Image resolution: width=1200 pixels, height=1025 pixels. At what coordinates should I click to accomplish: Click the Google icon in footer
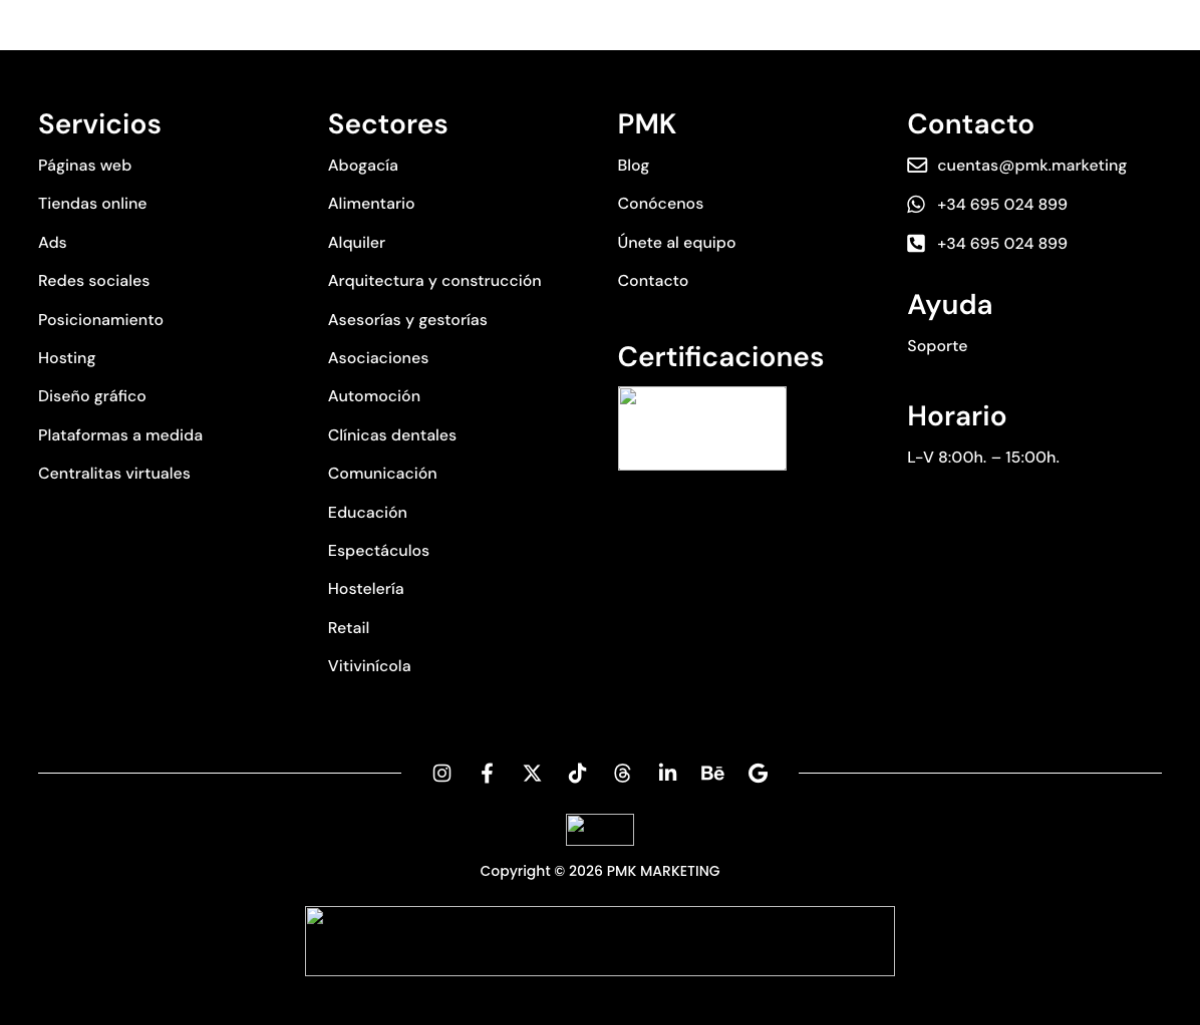click(x=758, y=773)
